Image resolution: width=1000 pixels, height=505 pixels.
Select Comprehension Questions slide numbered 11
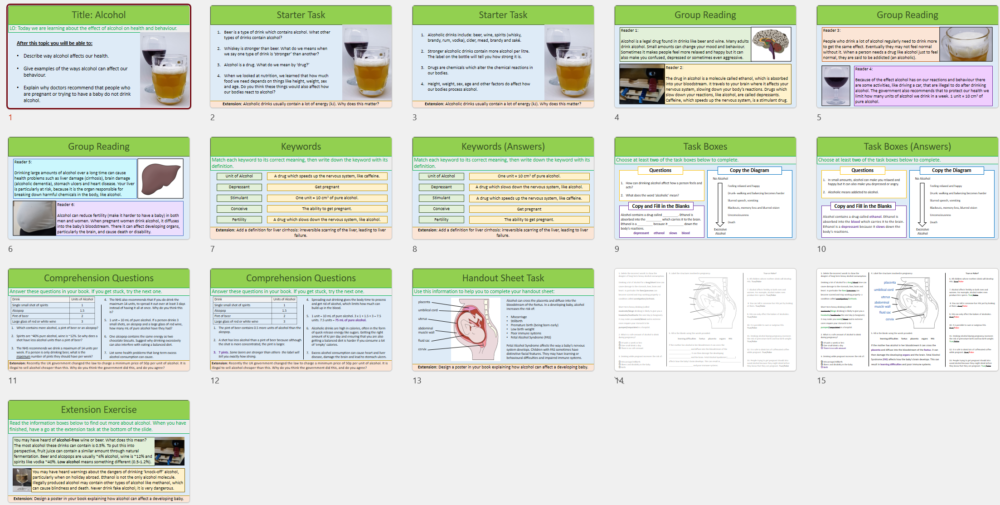coord(99,320)
